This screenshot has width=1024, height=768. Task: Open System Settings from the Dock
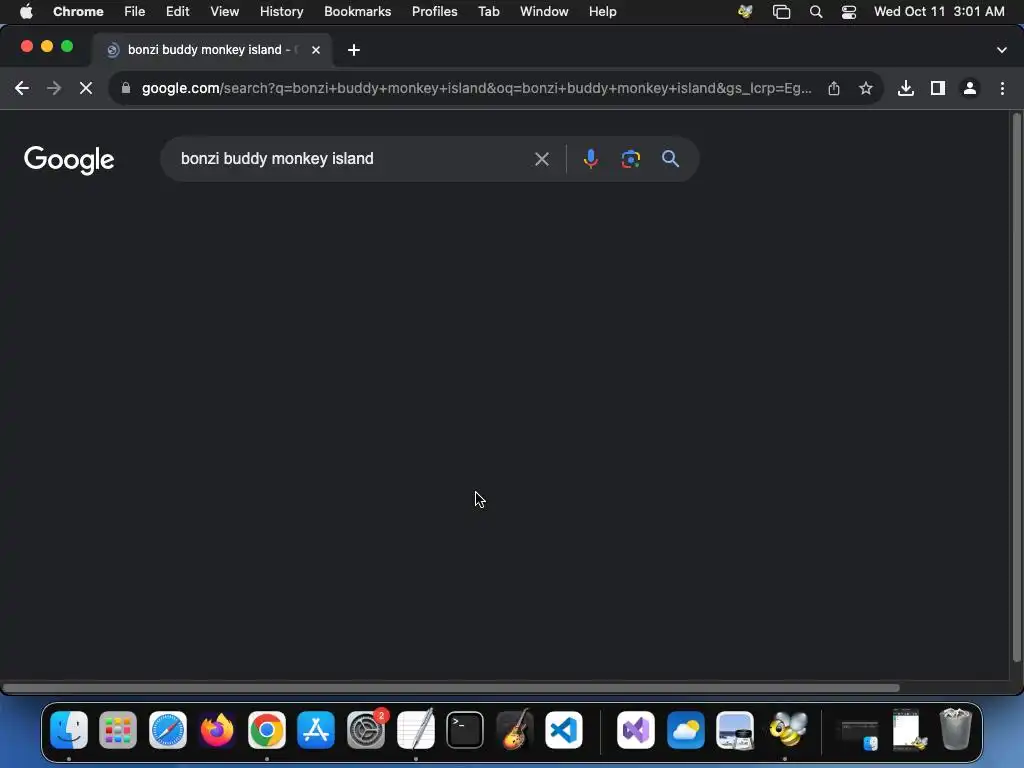point(366,730)
